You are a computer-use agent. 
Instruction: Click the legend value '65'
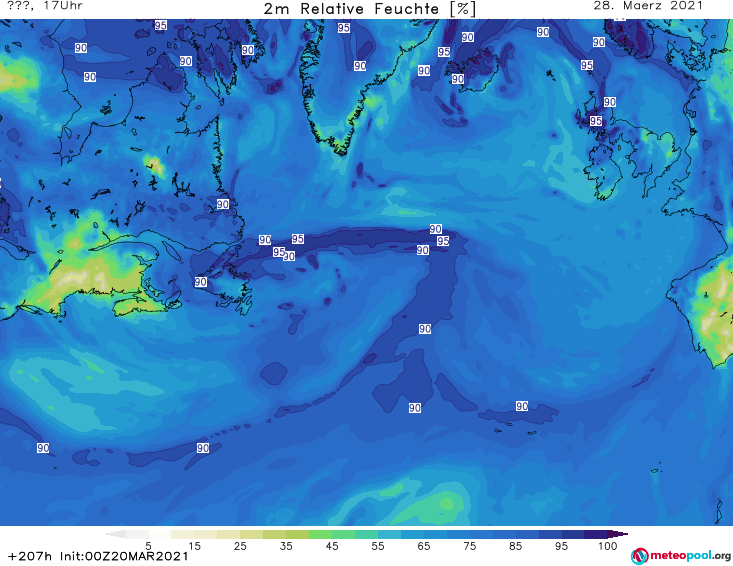(424, 546)
